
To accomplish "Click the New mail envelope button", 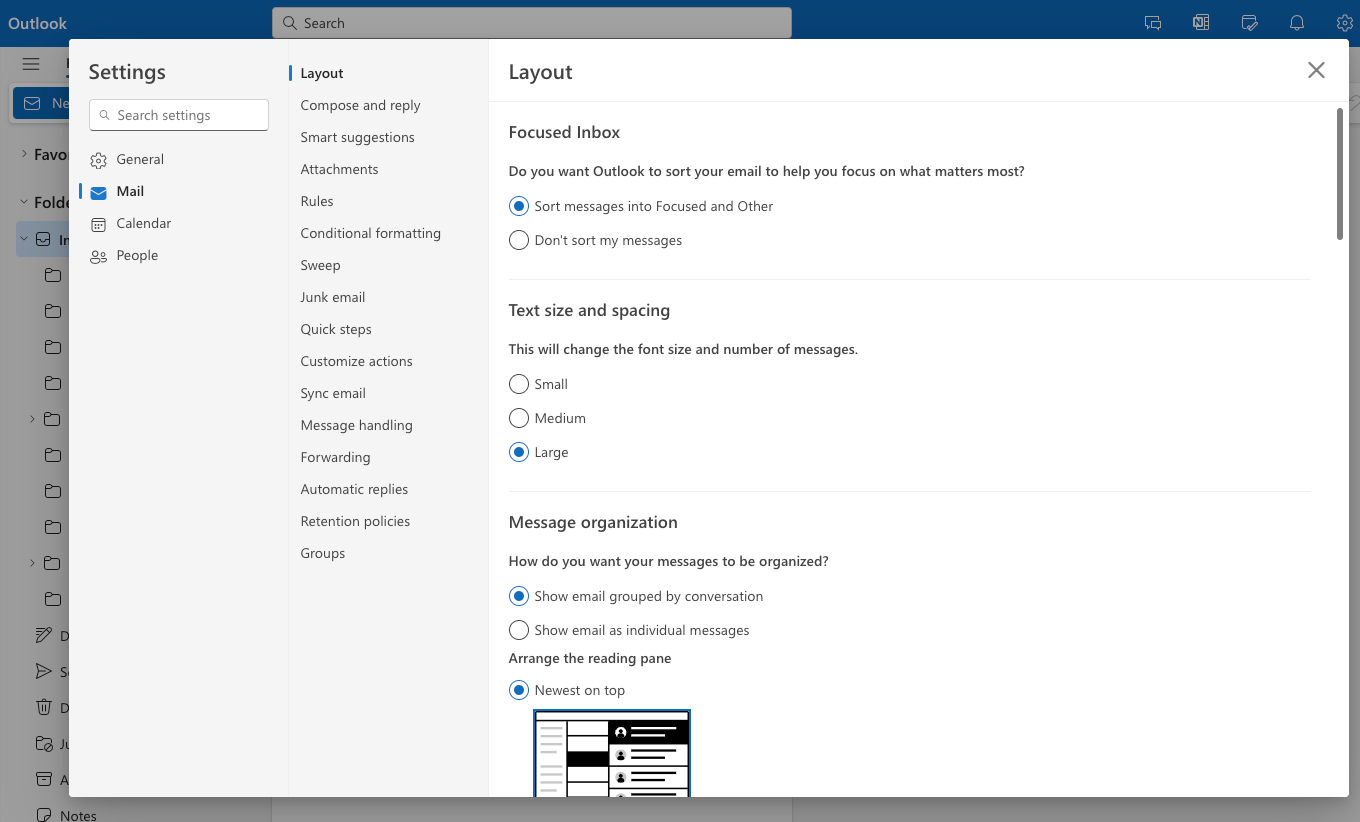I will [x=40, y=103].
